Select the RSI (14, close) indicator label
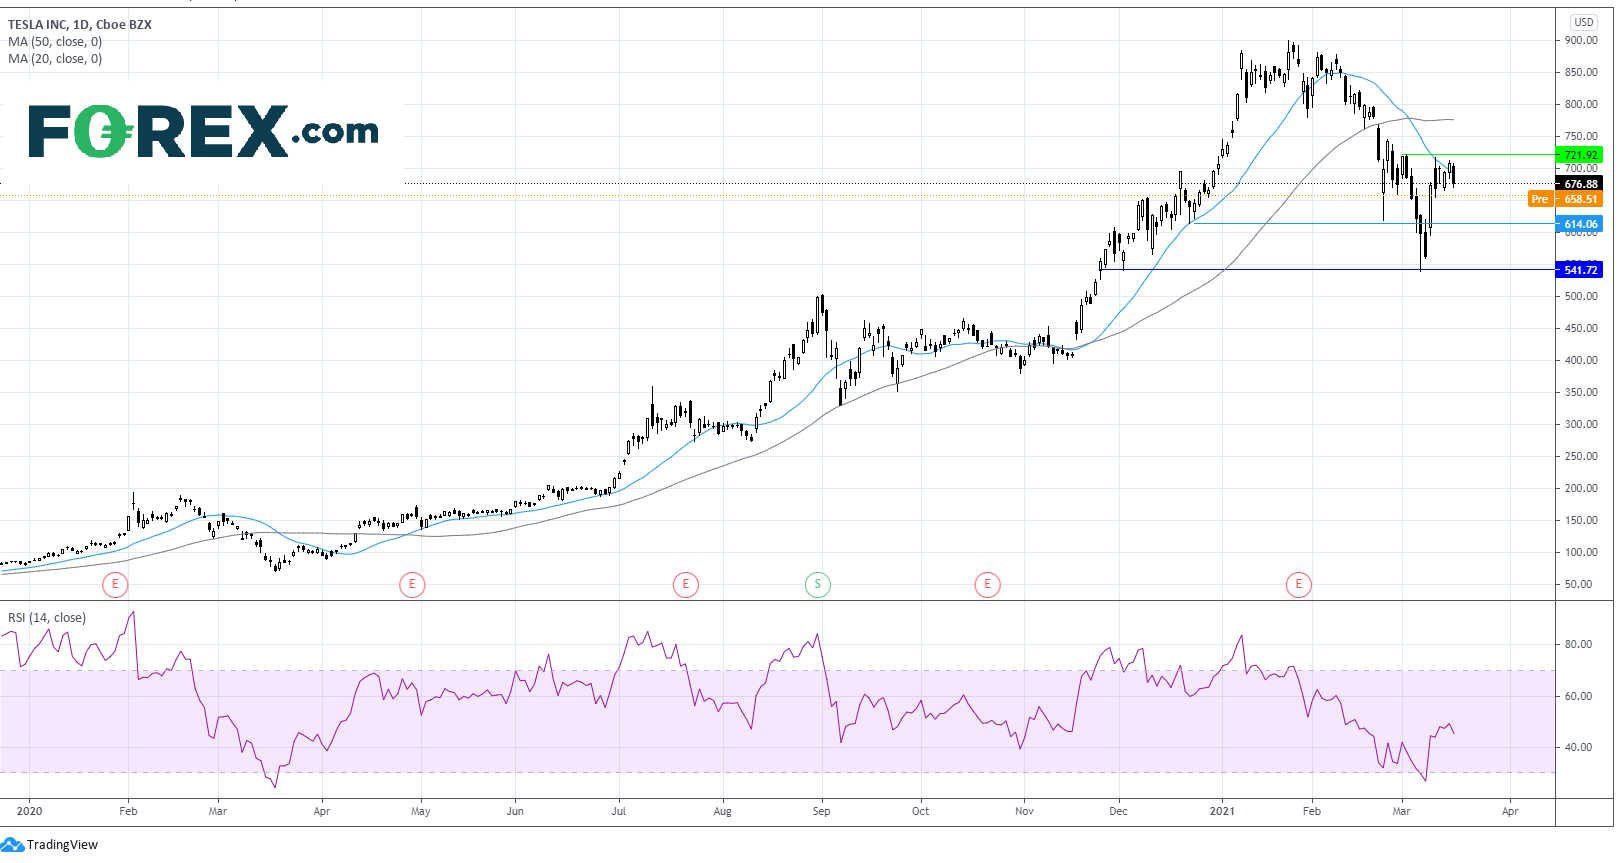 (47, 618)
